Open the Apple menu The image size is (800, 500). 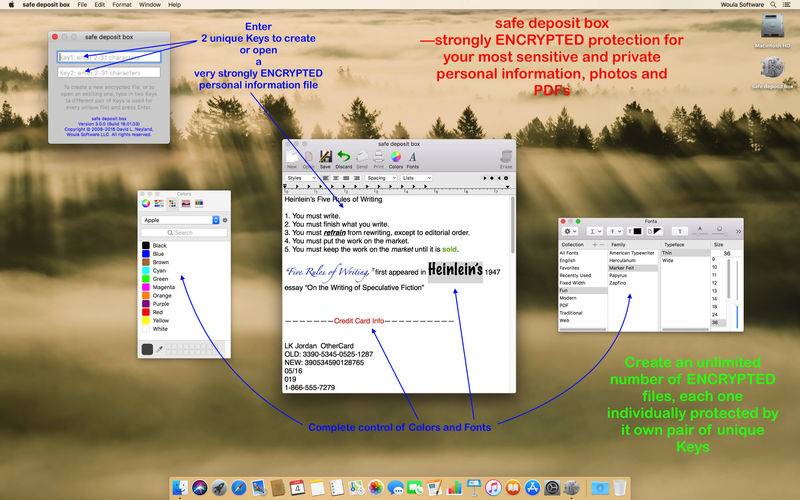[11, 5]
